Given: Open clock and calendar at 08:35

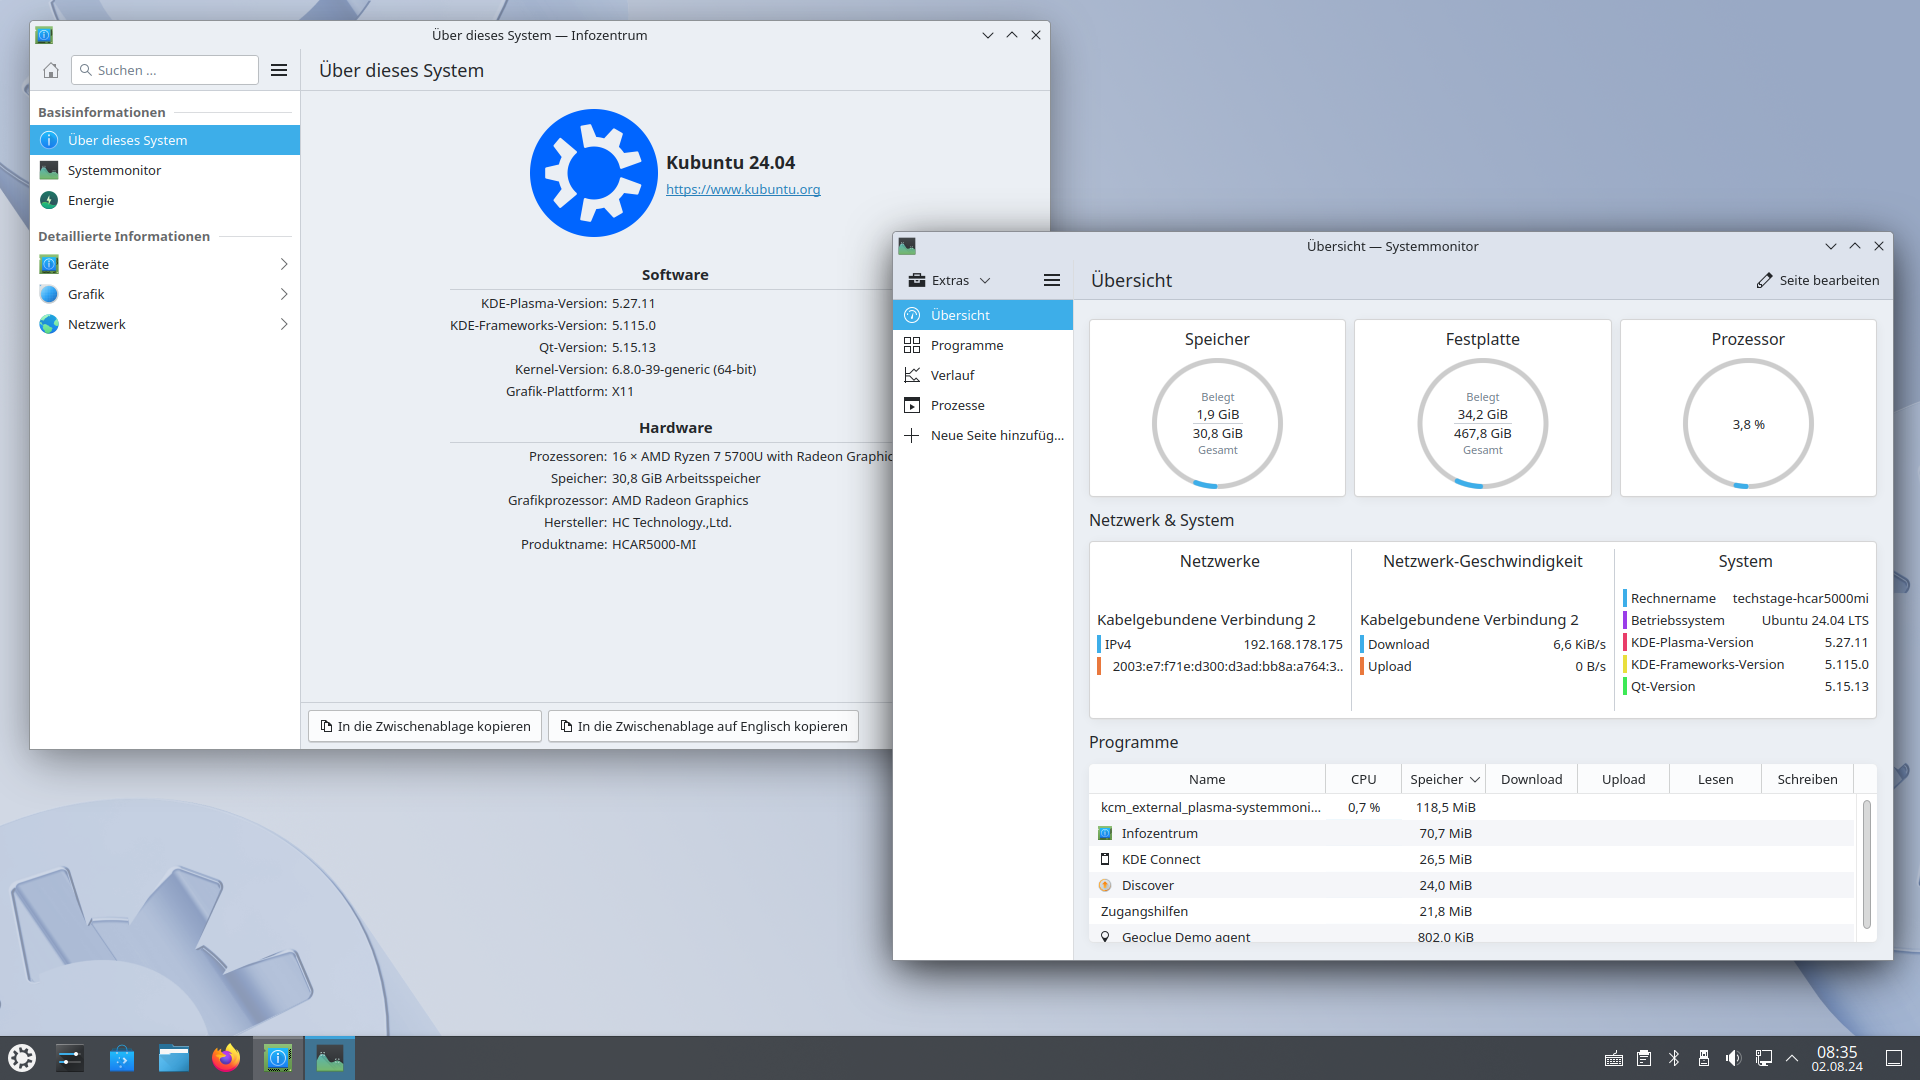Looking at the screenshot, I should click(1837, 1059).
